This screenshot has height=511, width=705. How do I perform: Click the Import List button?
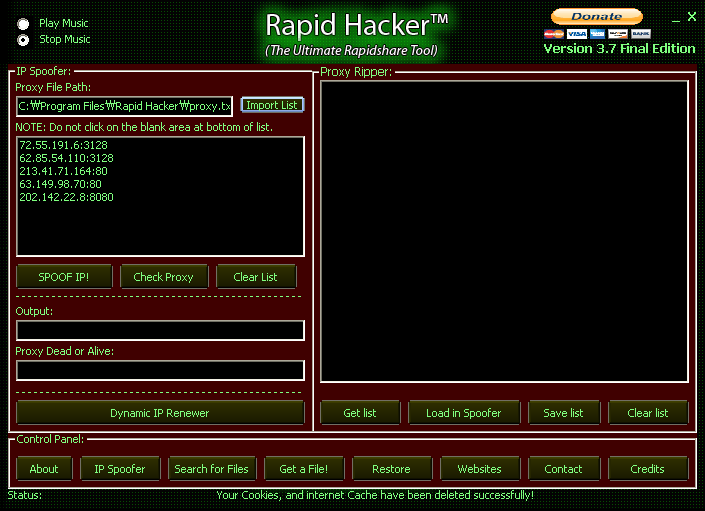pos(272,105)
